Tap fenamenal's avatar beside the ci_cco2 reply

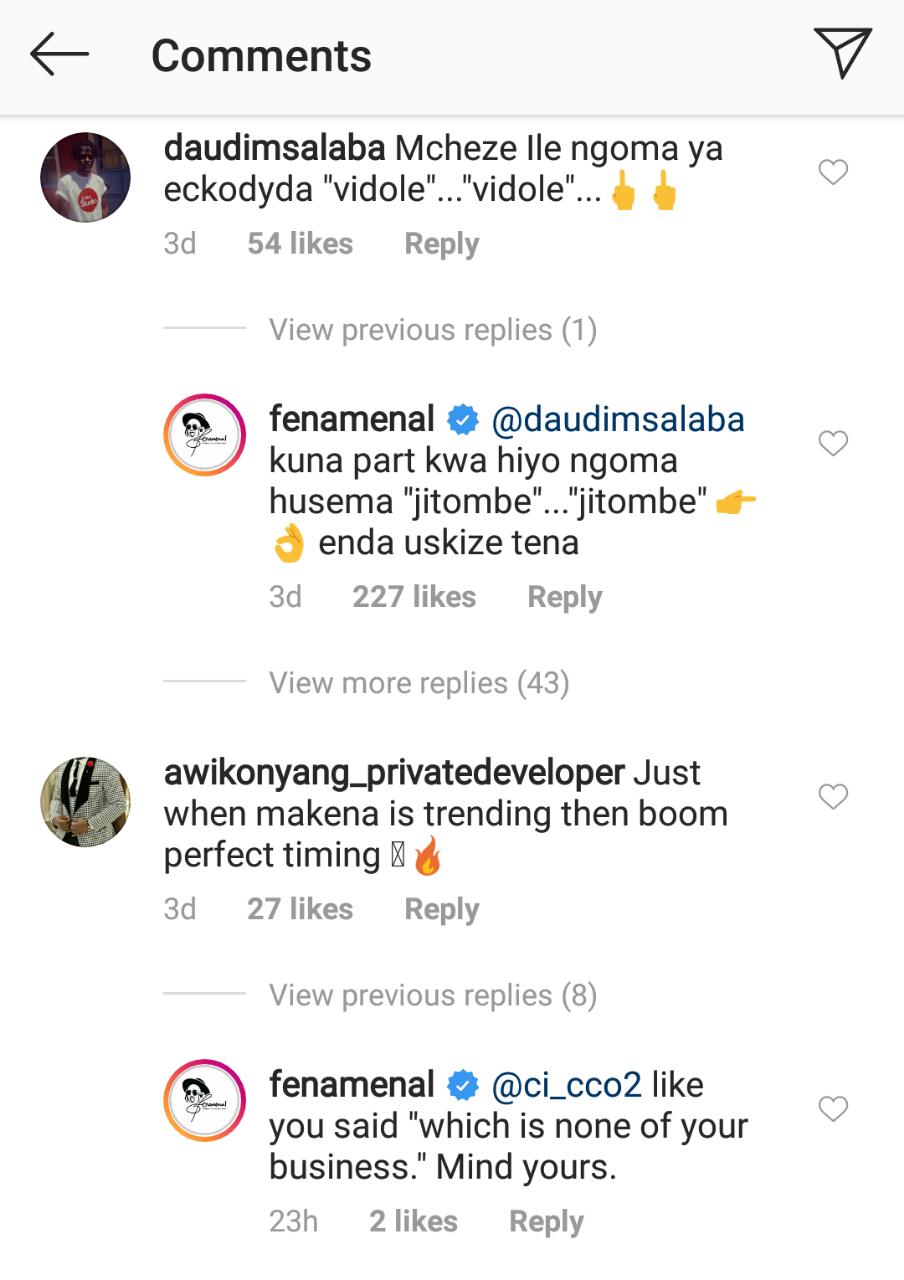coord(204,1101)
